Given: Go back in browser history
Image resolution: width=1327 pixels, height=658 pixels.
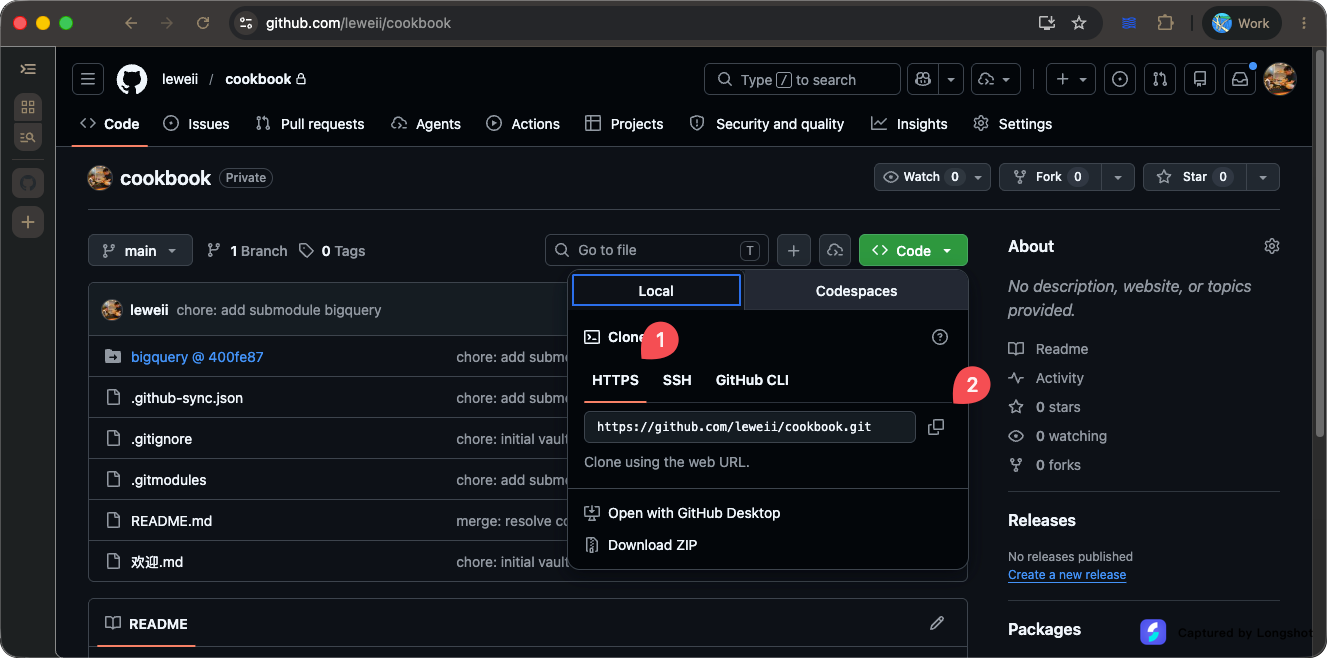Looking at the screenshot, I should click(131, 23).
